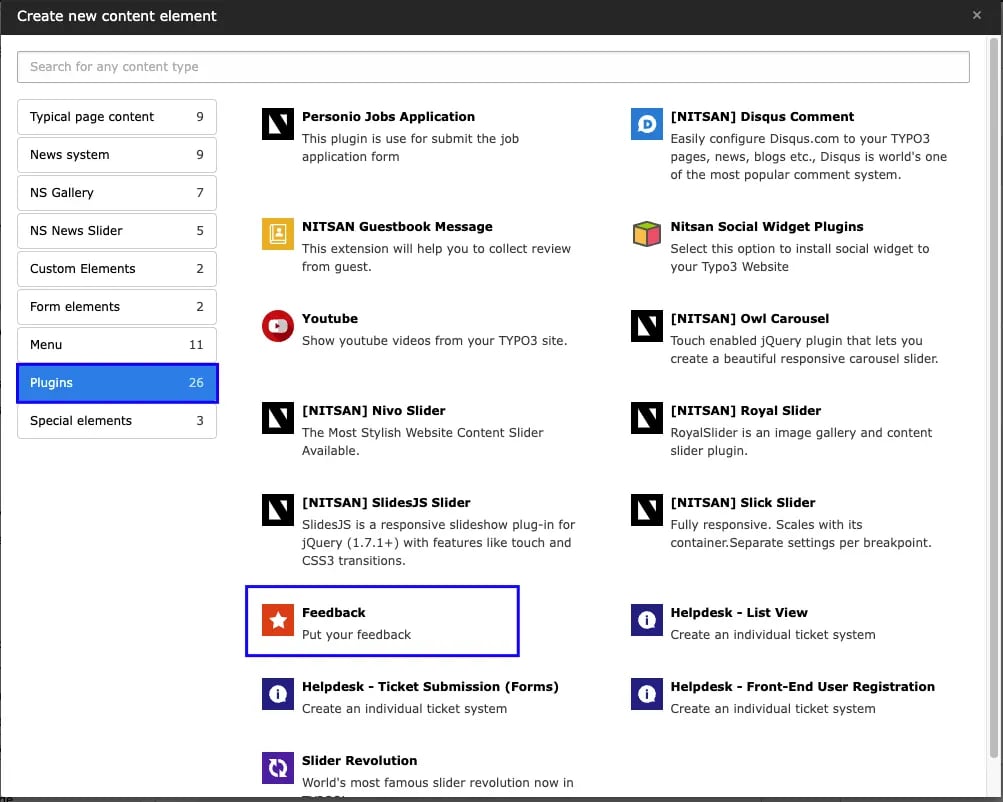Choose the Helpdesk - List View title
Viewport: 1003px width, 802px height.
tap(739, 613)
